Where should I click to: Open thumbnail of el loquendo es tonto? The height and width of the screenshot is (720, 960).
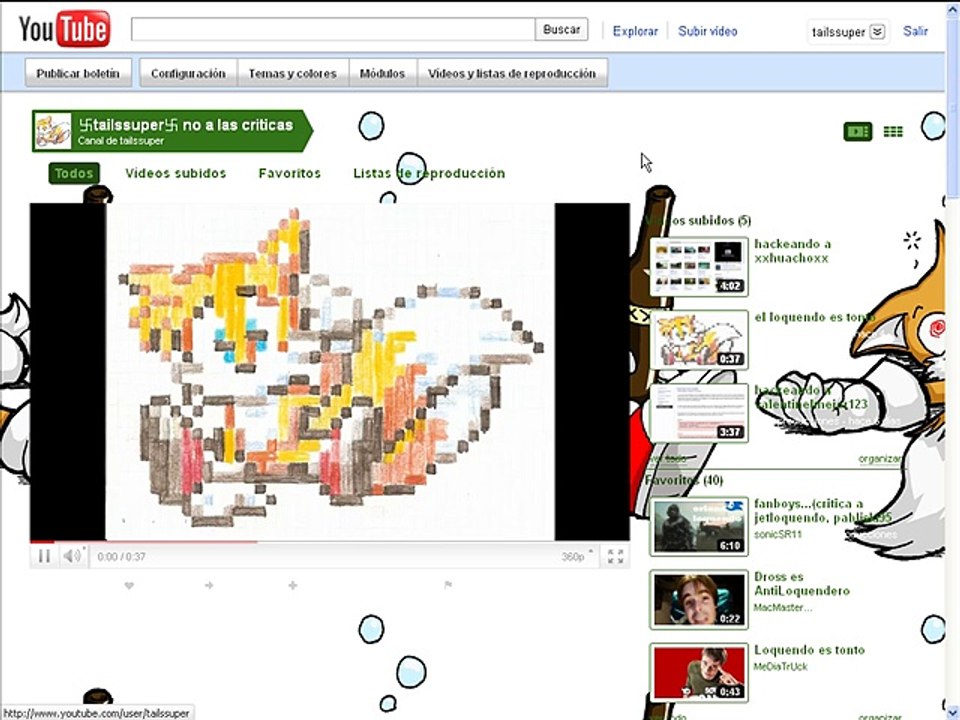tap(699, 340)
